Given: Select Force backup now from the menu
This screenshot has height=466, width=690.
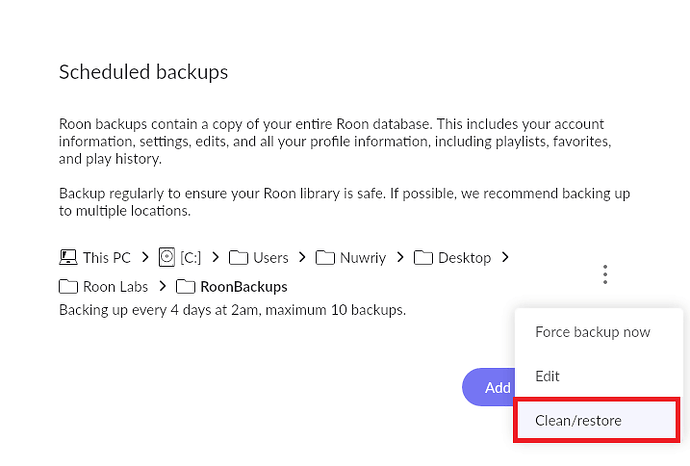Looking at the screenshot, I should (592, 332).
